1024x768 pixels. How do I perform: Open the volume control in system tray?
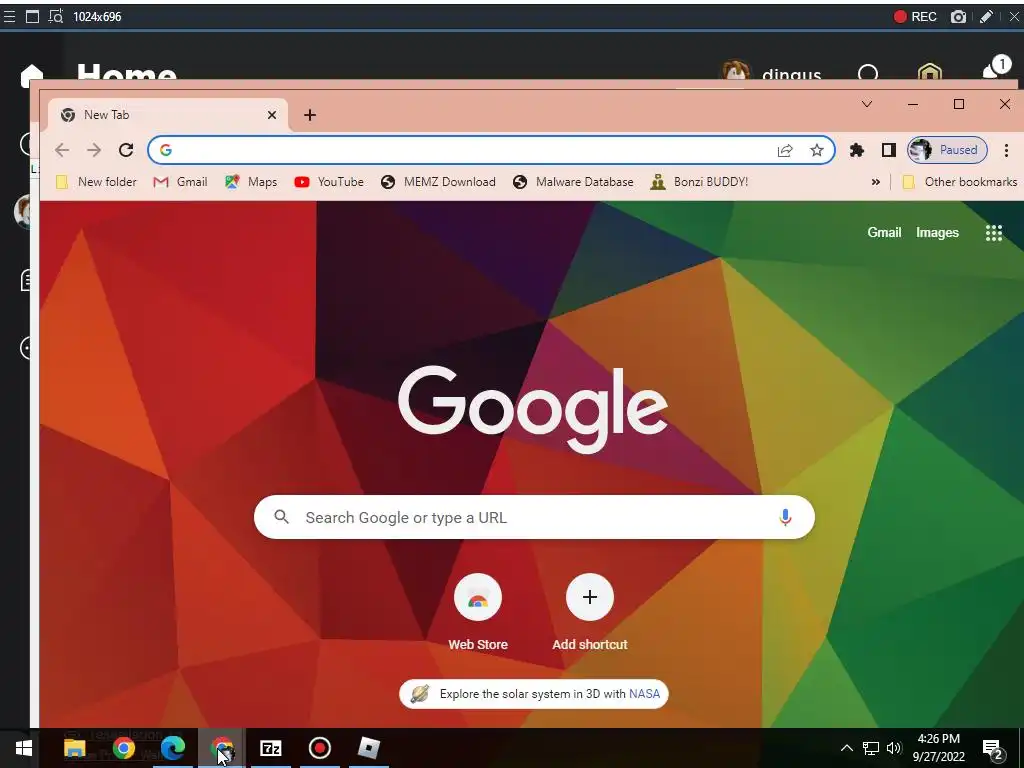tap(893, 748)
